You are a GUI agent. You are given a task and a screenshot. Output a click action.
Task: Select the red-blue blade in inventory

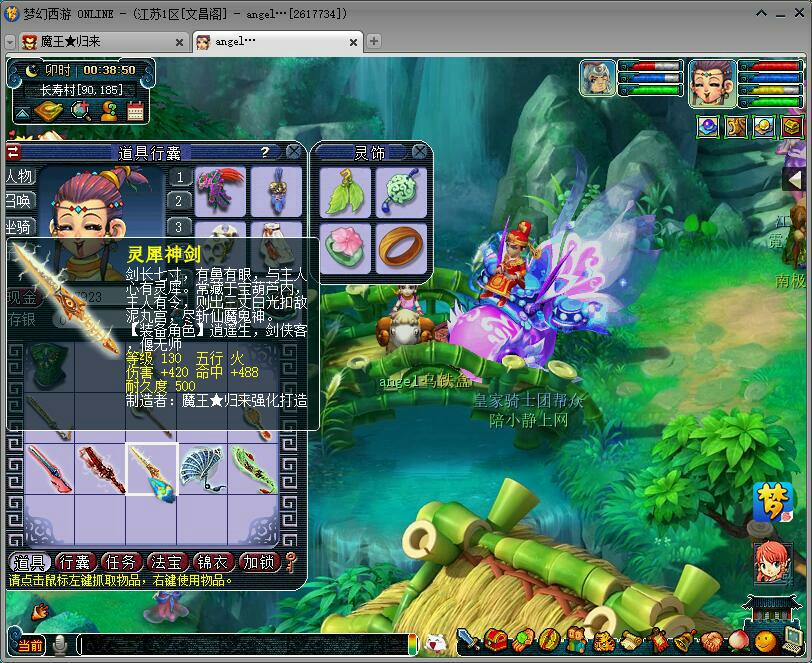pyautogui.click(x=50, y=469)
